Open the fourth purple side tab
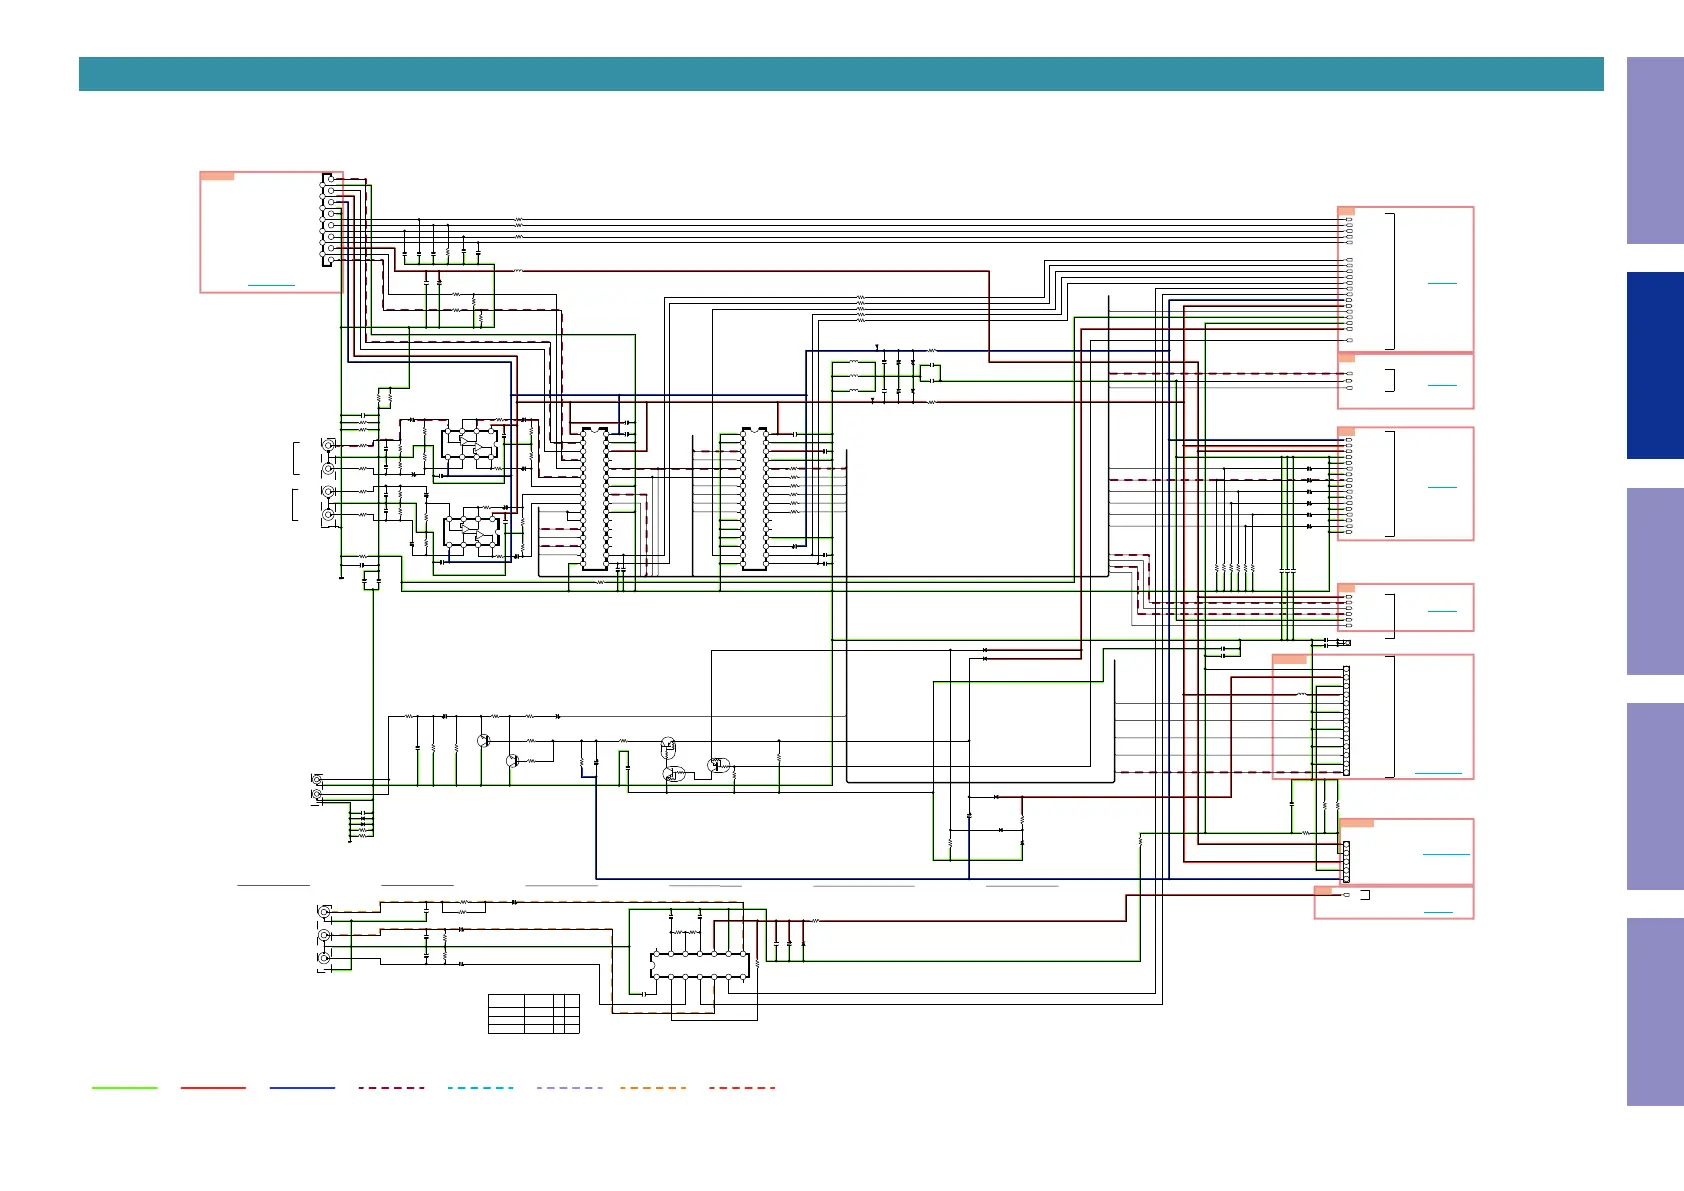Viewport: 1684px width, 1191px height. click(x=1655, y=797)
